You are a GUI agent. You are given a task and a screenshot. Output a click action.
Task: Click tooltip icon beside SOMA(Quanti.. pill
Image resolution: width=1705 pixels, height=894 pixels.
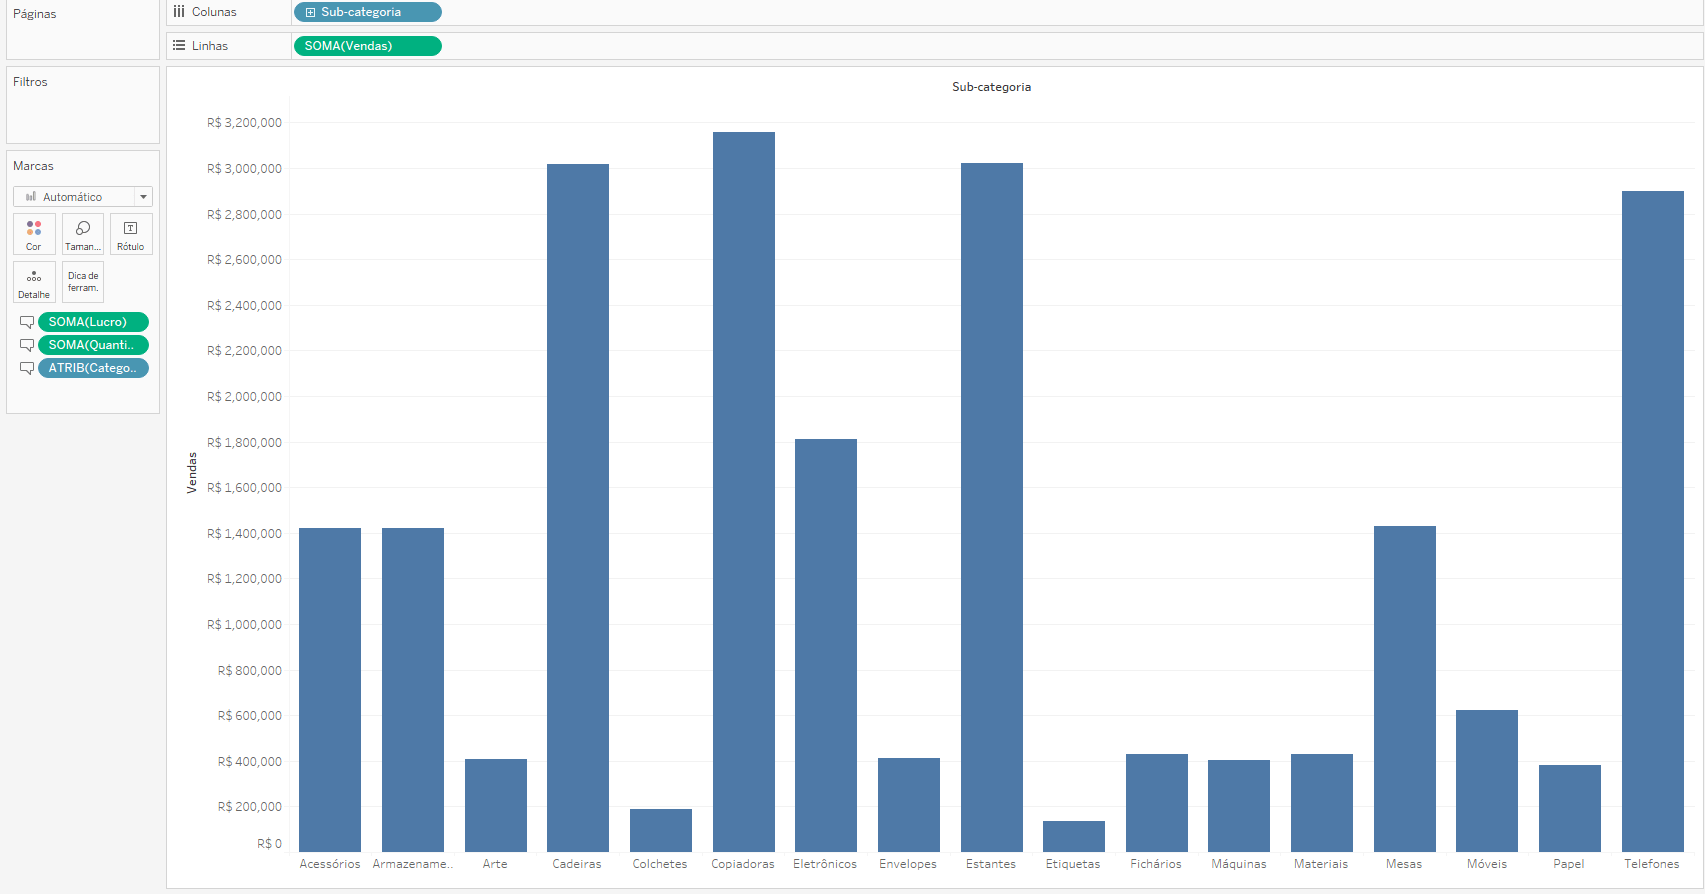point(27,345)
